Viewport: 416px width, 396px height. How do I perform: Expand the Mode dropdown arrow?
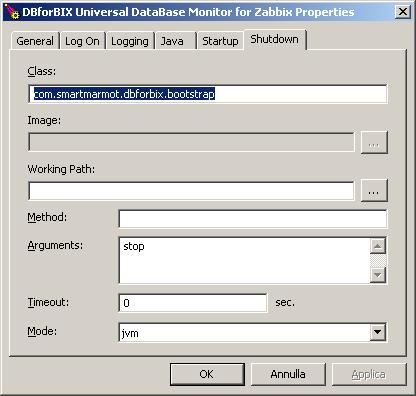(378, 332)
